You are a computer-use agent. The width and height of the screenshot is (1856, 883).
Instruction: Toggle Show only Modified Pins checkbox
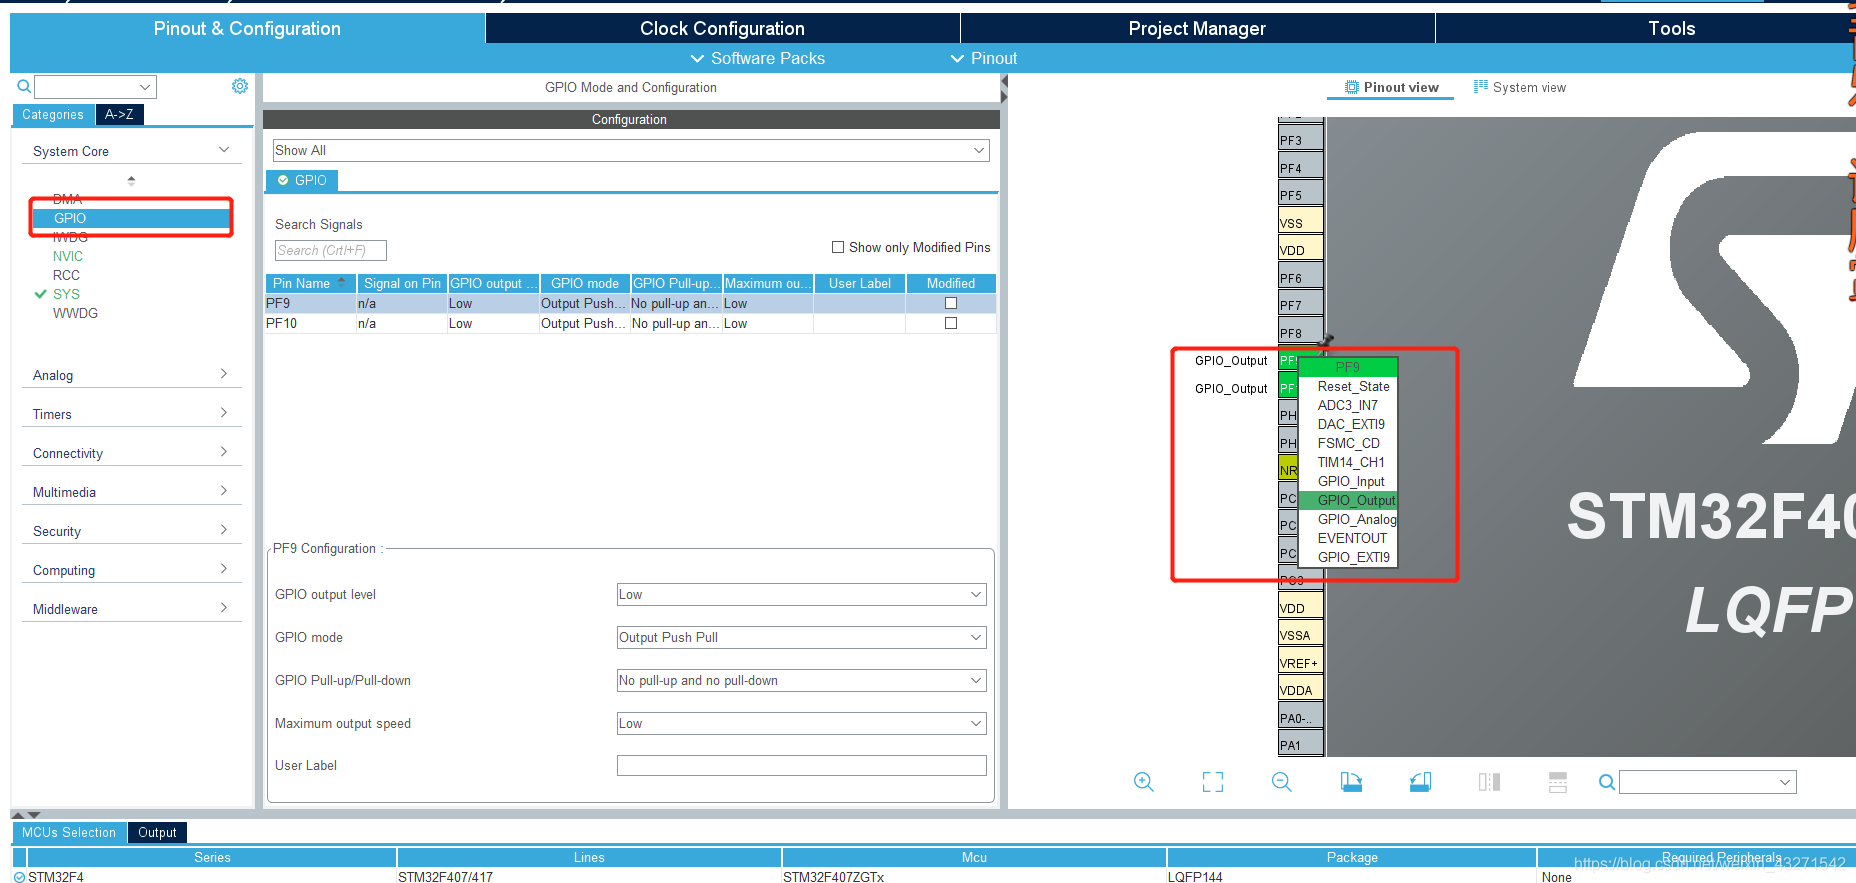pyautogui.click(x=838, y=247)
